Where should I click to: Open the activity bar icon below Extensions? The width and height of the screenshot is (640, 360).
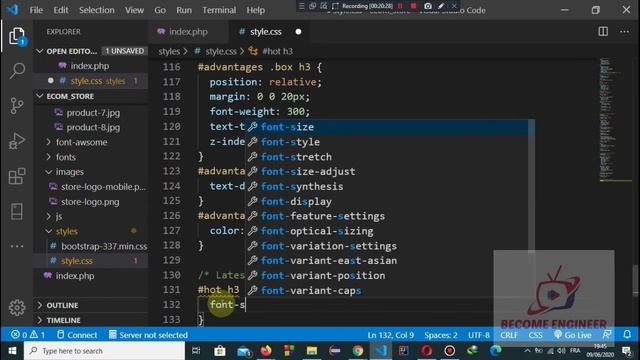17,211
